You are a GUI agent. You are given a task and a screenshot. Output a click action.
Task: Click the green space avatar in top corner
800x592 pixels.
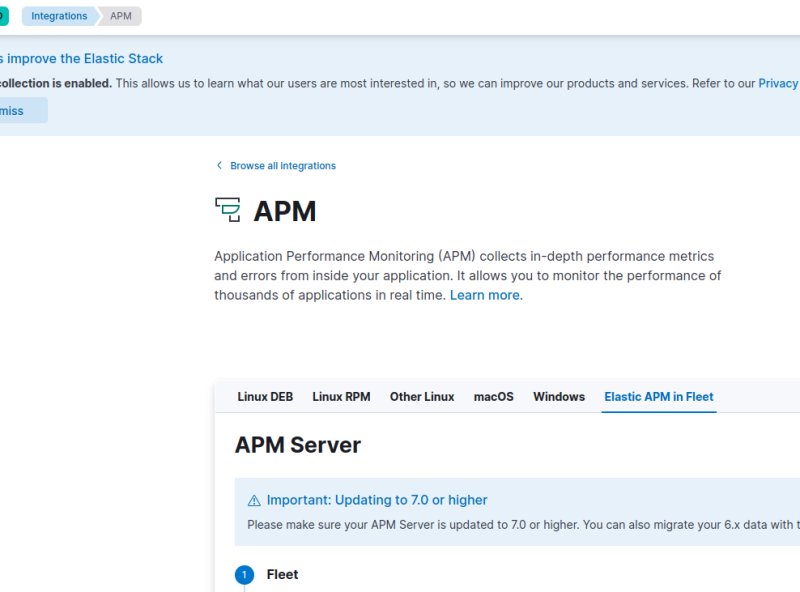click(3, 16)
